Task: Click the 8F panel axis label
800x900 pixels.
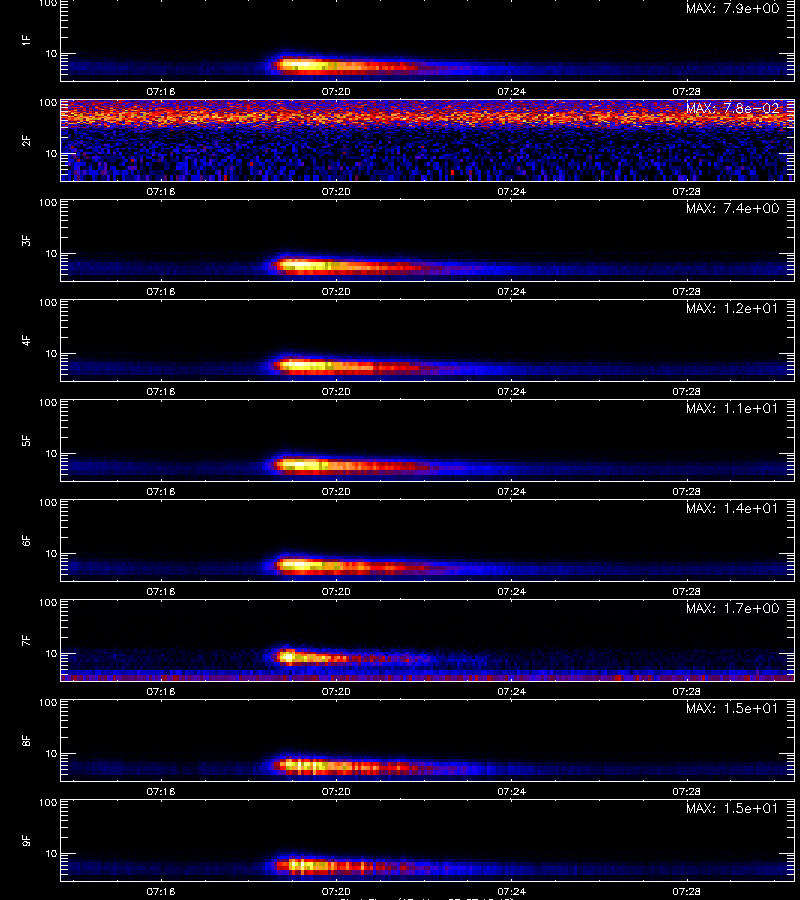Action: pyautogui.click(x=26, y=740)
